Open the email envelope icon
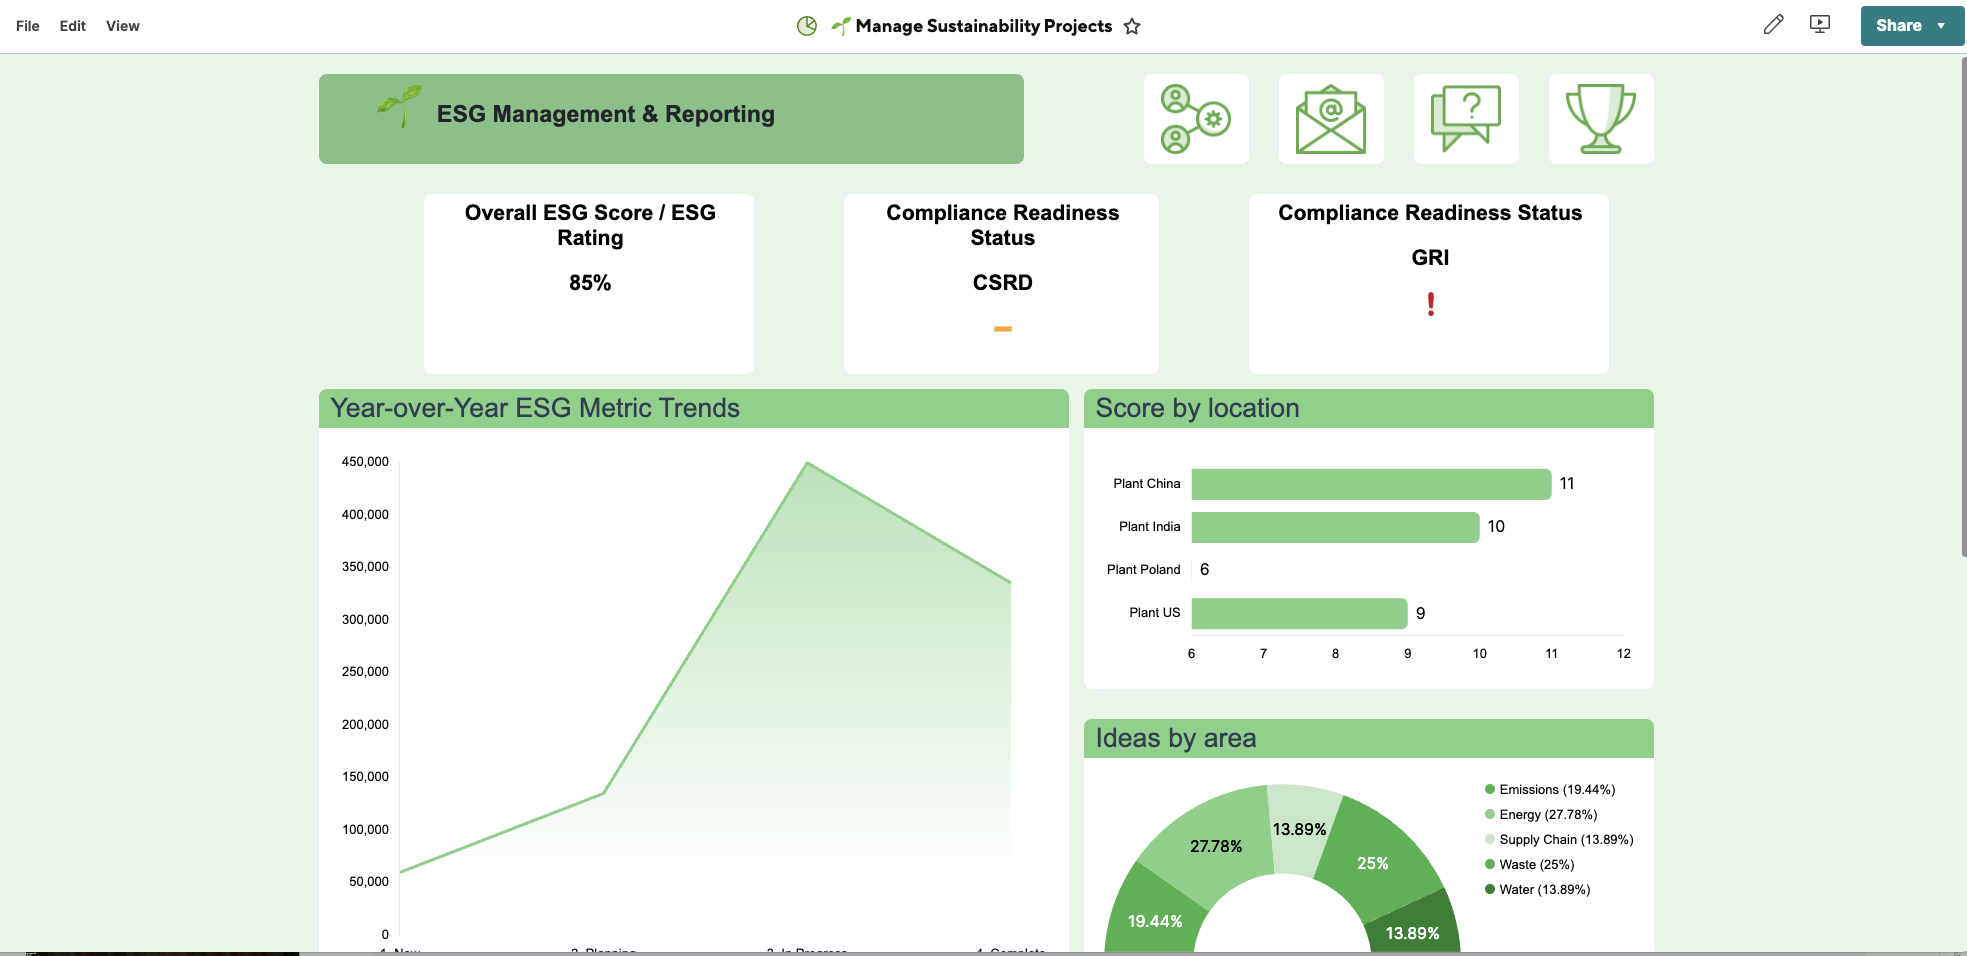Image resolution: width=1967 pixels, height=956 pixels. point(1330,119)
